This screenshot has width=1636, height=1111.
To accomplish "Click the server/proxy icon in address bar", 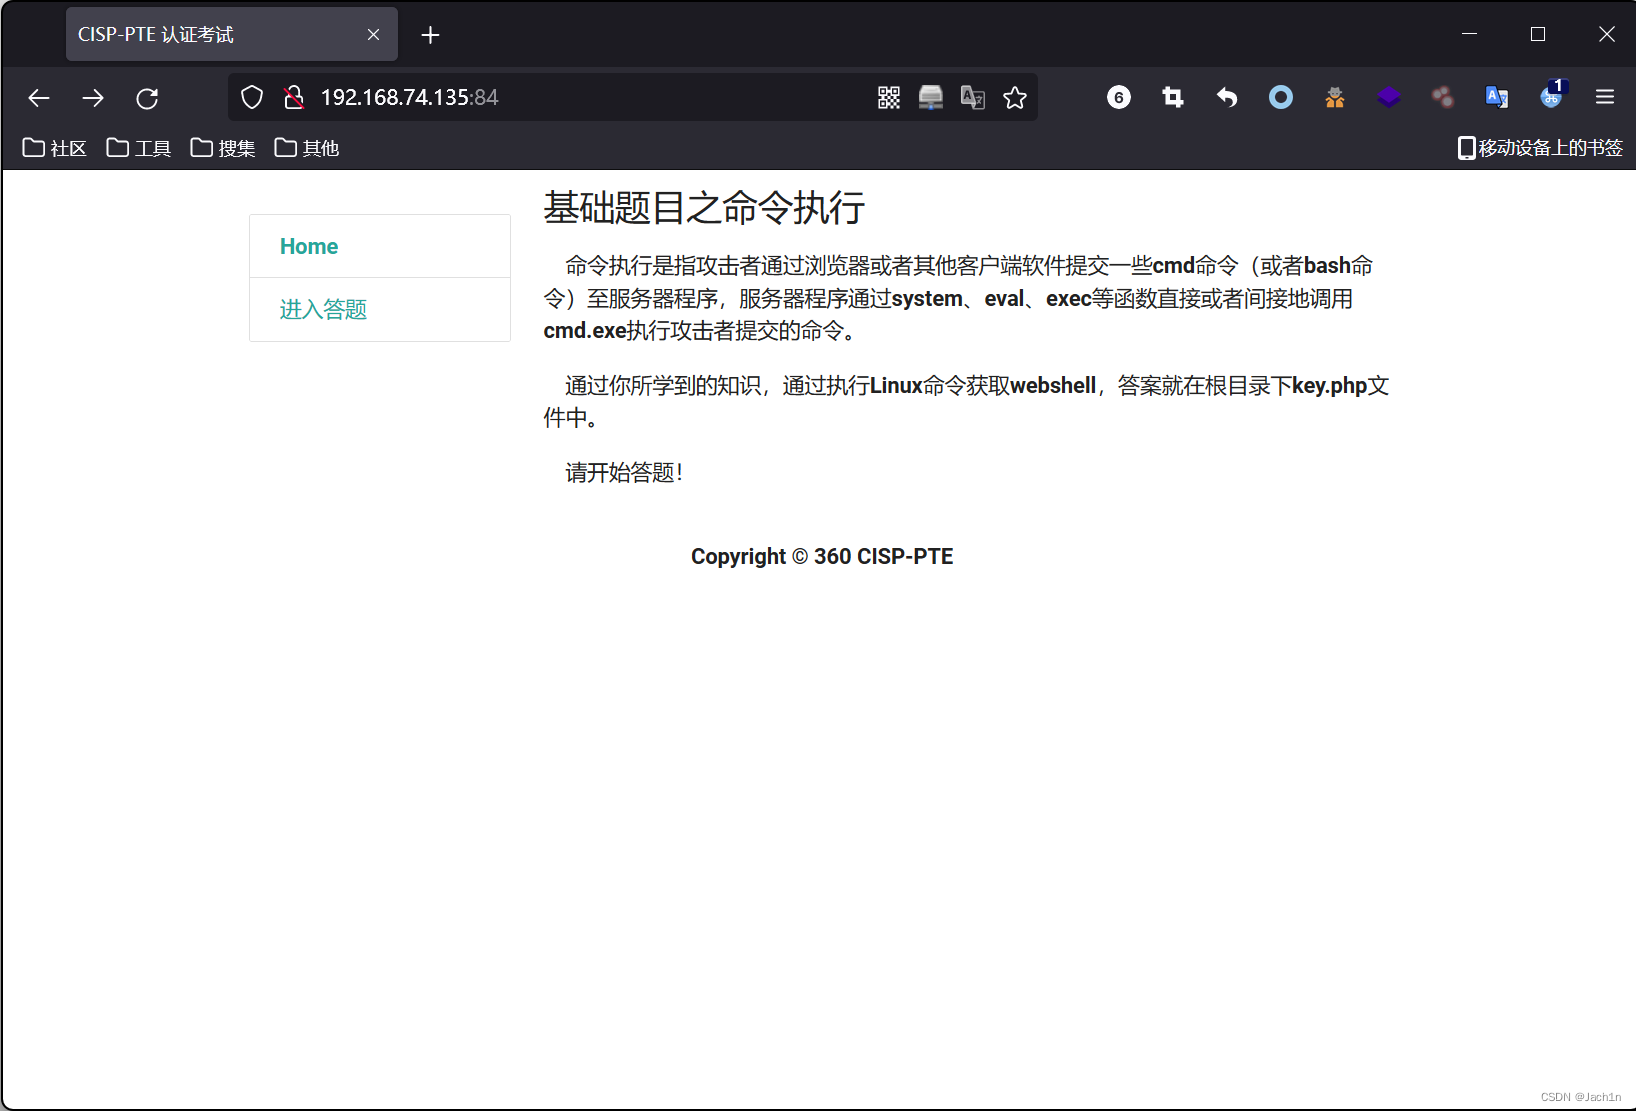I will 931,97.
